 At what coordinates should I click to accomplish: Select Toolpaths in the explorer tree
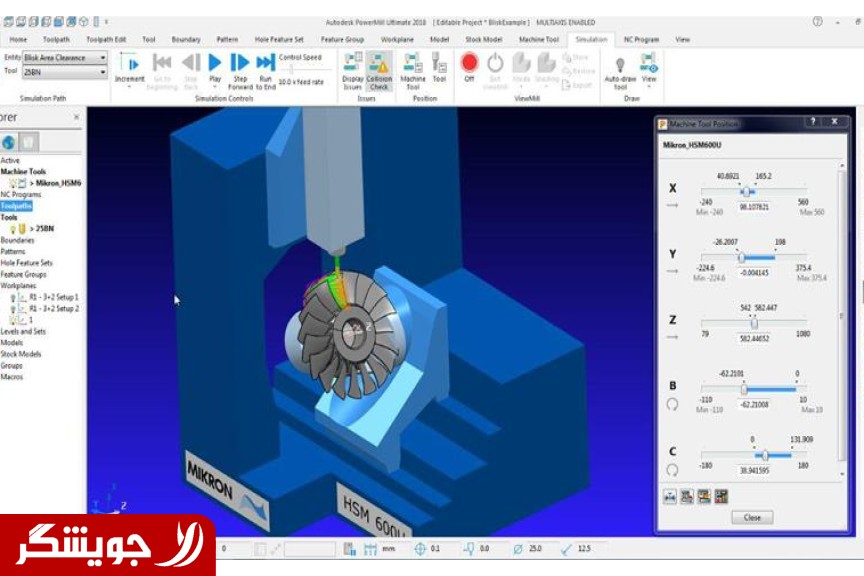click(16, 206)
